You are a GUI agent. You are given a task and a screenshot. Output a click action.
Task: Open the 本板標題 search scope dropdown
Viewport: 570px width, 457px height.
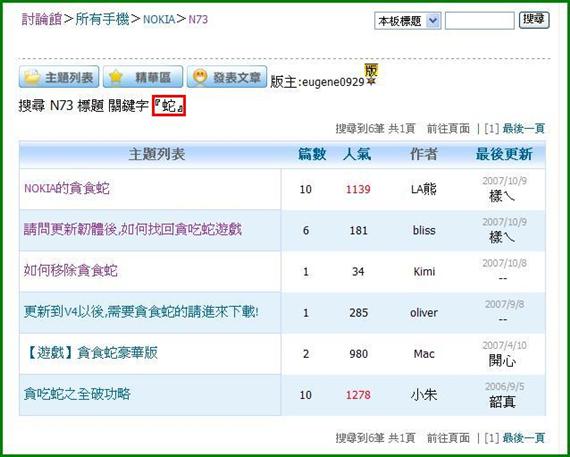(x=408, y=21)
